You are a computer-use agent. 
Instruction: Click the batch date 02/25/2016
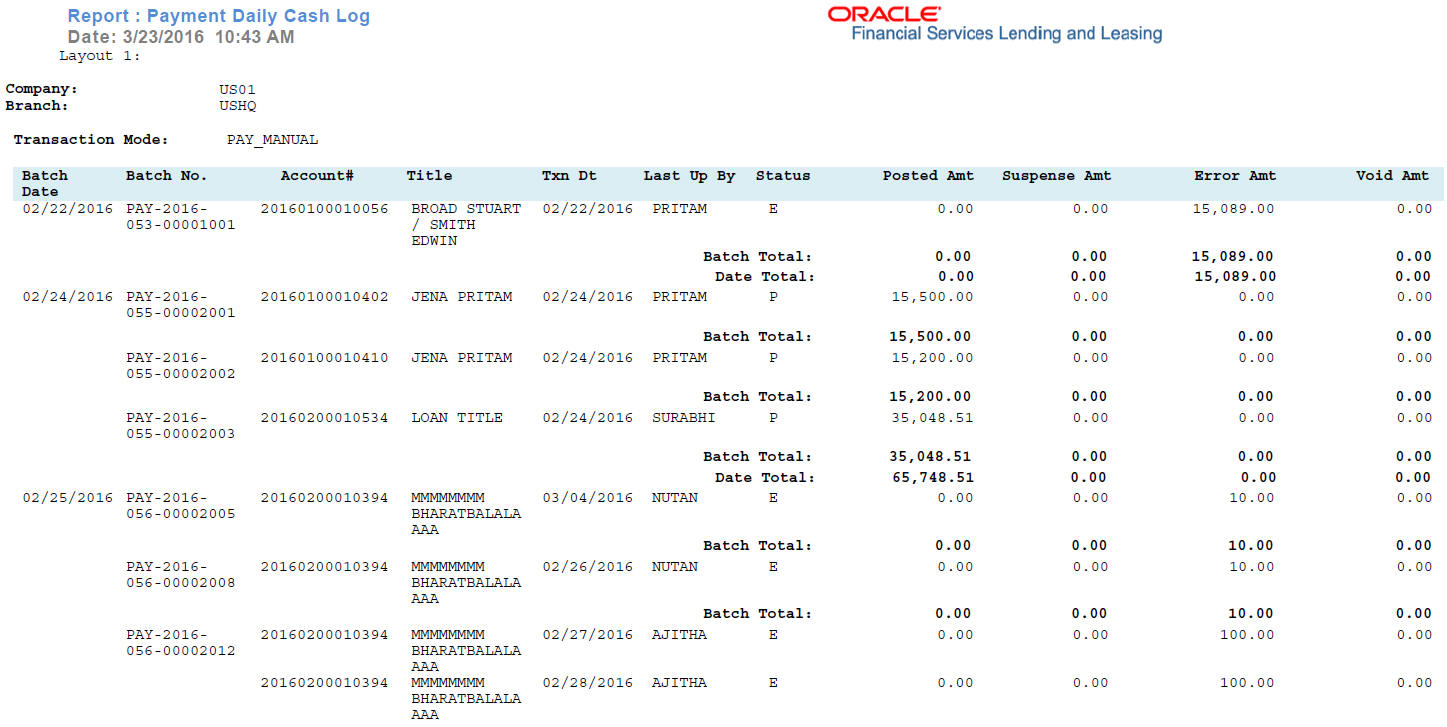point(68,498)
